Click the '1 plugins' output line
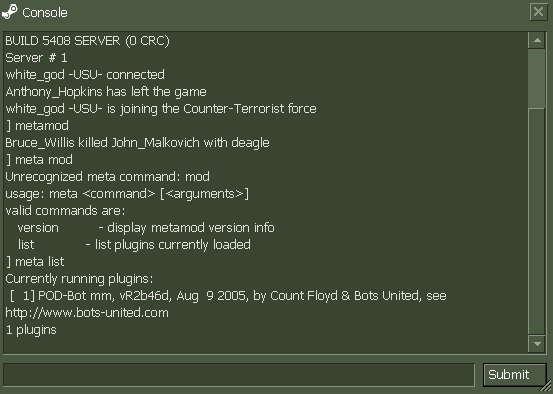Screen dimensions: 553x394 pyautogui.click(x=31, y=330)
